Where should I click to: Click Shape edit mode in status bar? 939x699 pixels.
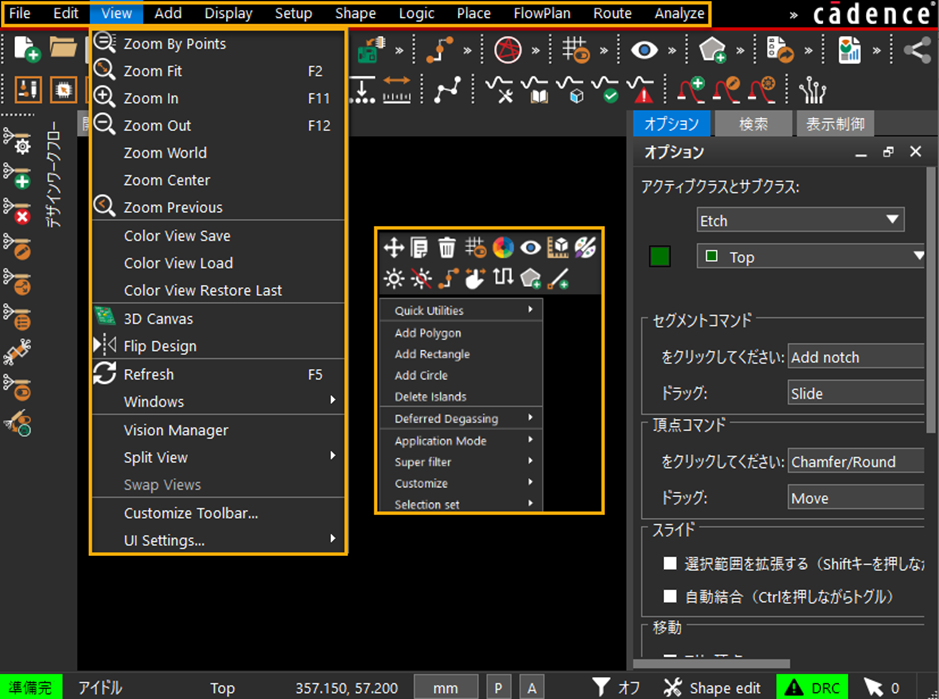[712, 688]
